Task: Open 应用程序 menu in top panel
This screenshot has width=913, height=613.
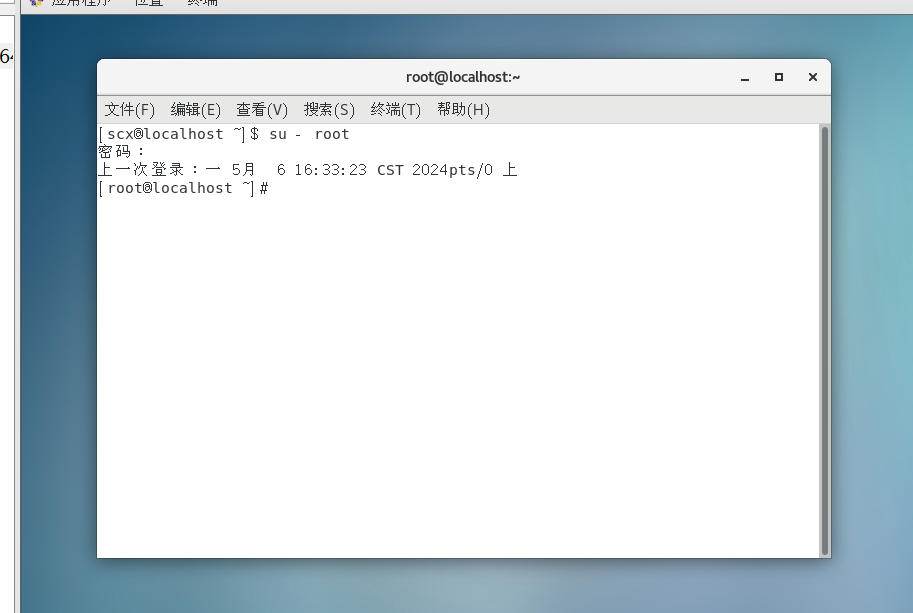Action: pyautogui.click(x=82, y=3)
